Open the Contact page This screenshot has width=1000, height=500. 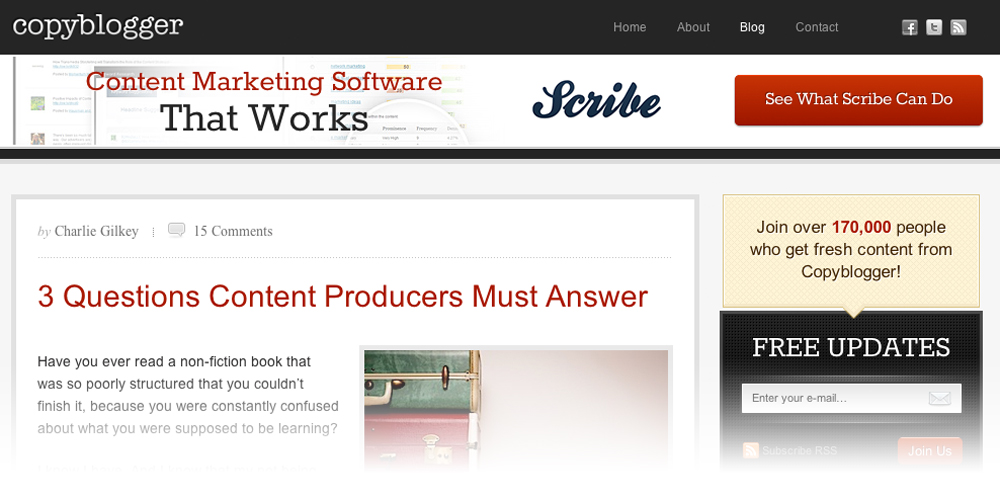(x=816, y=27)
